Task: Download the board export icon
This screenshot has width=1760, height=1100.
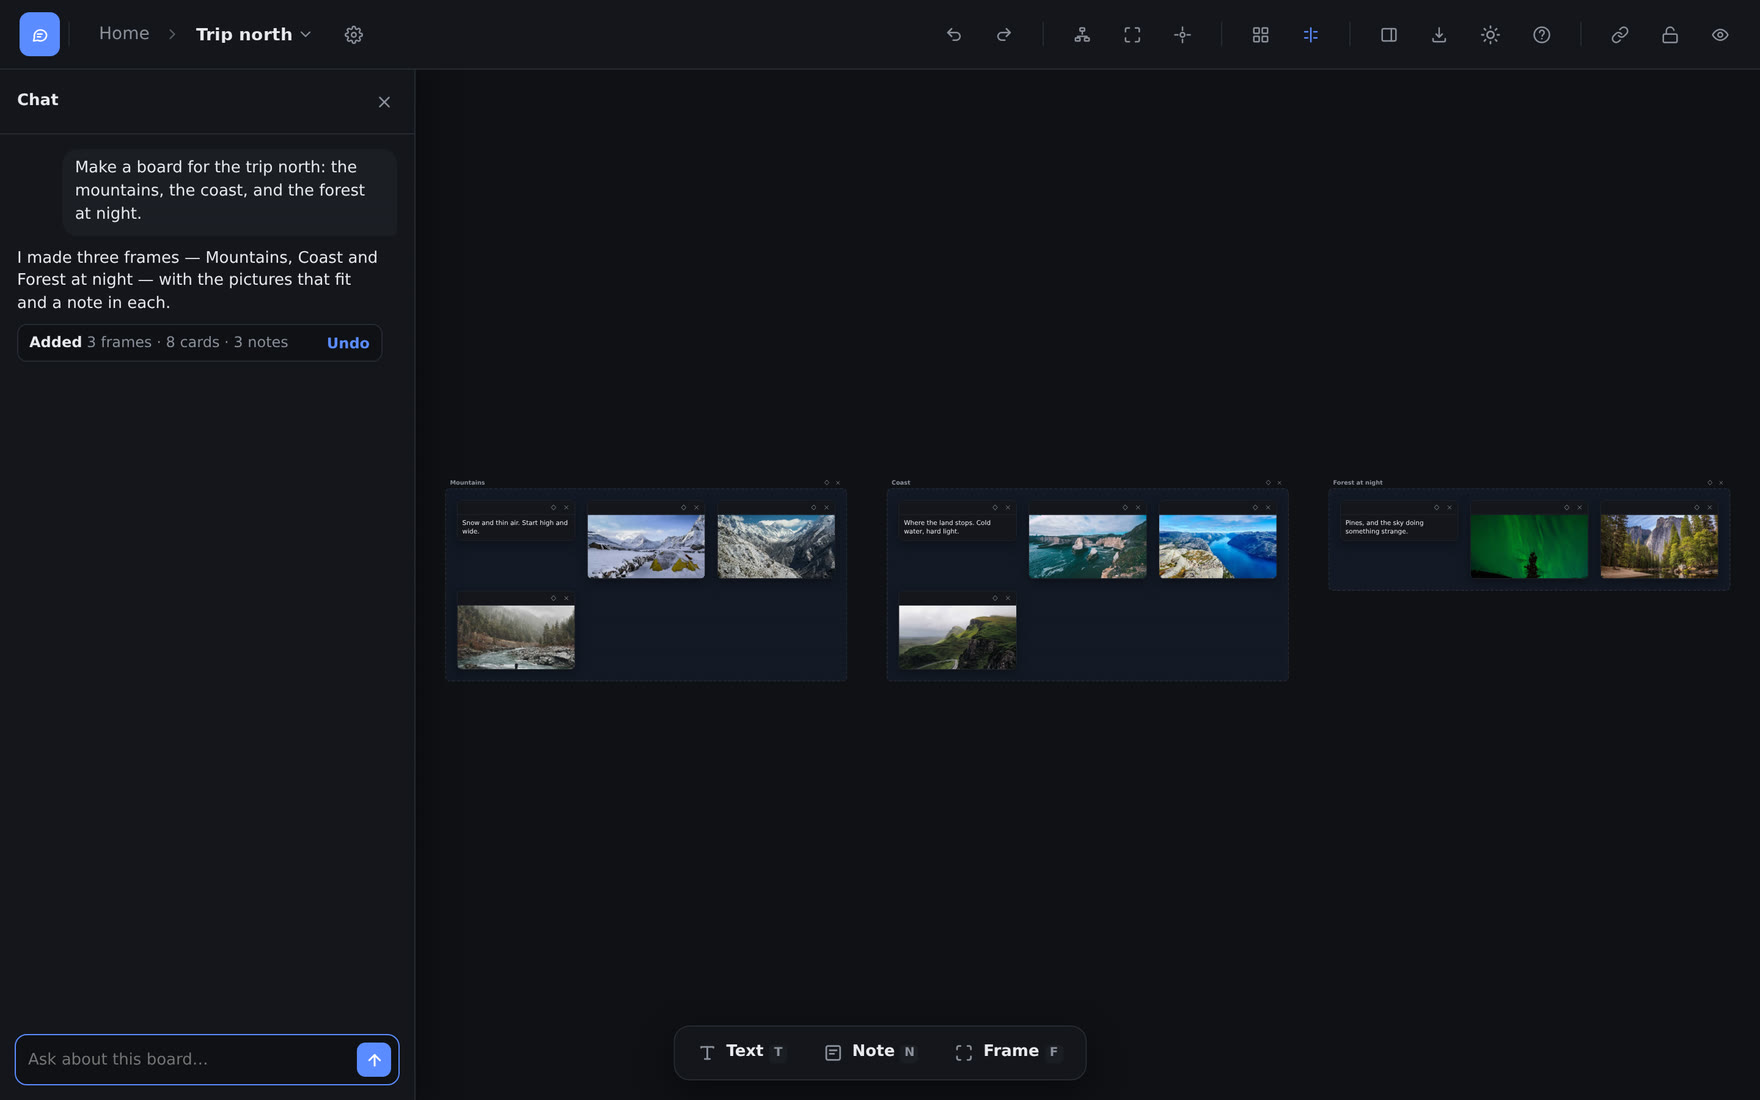Action: coord(1438,35)
